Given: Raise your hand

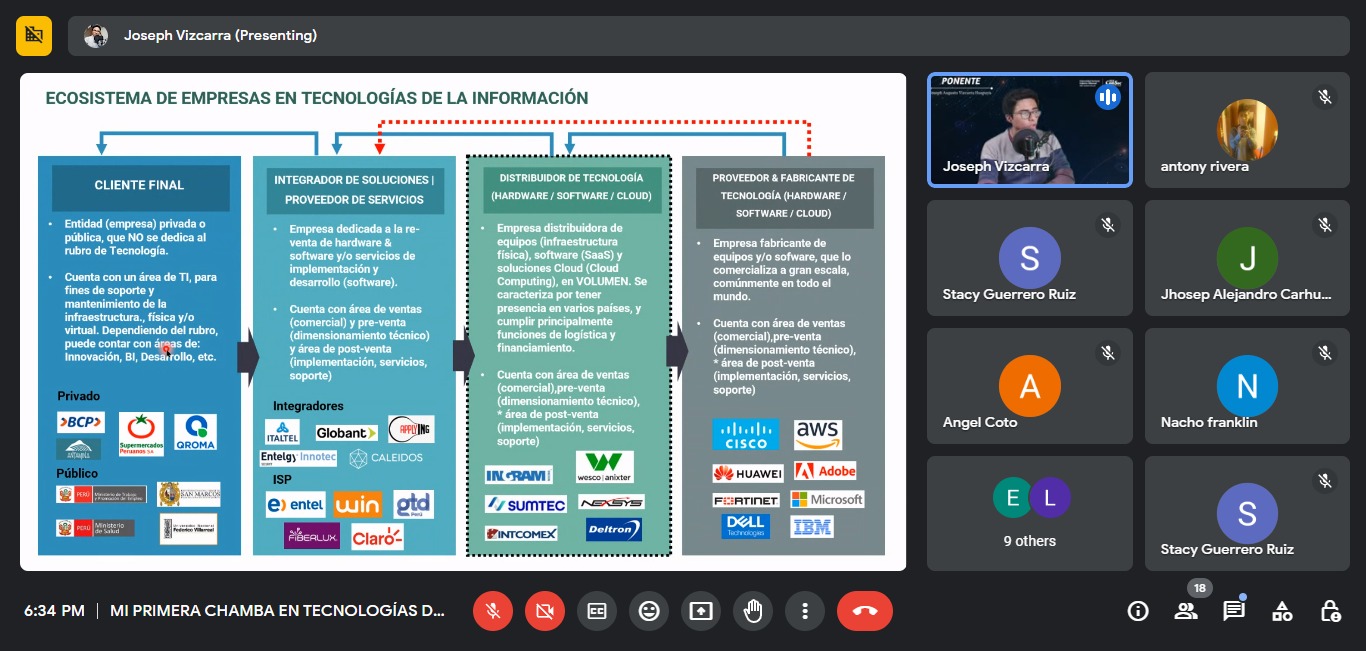Looking at the screenshot, I should click(x=753, y=611).
